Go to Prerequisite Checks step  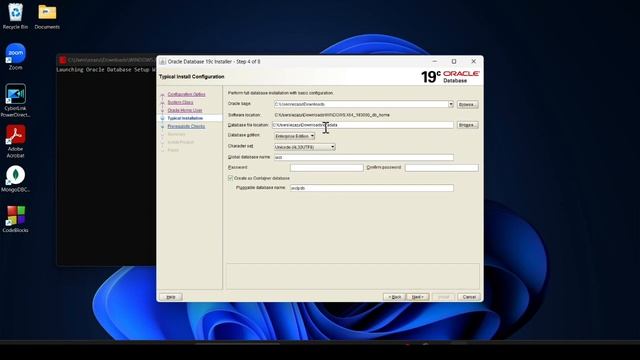tap(186, 126)
